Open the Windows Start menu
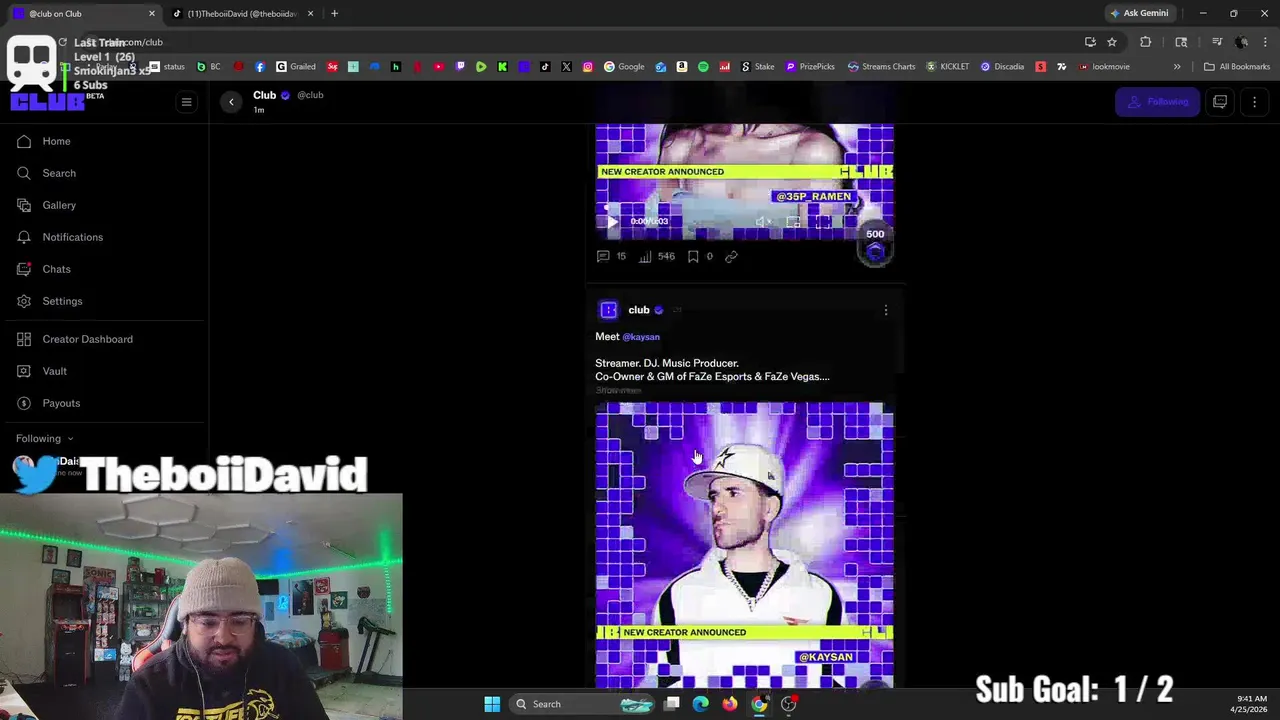Image resolution: width=1280 pixels, height=720 pixels. tap(492, 704)
